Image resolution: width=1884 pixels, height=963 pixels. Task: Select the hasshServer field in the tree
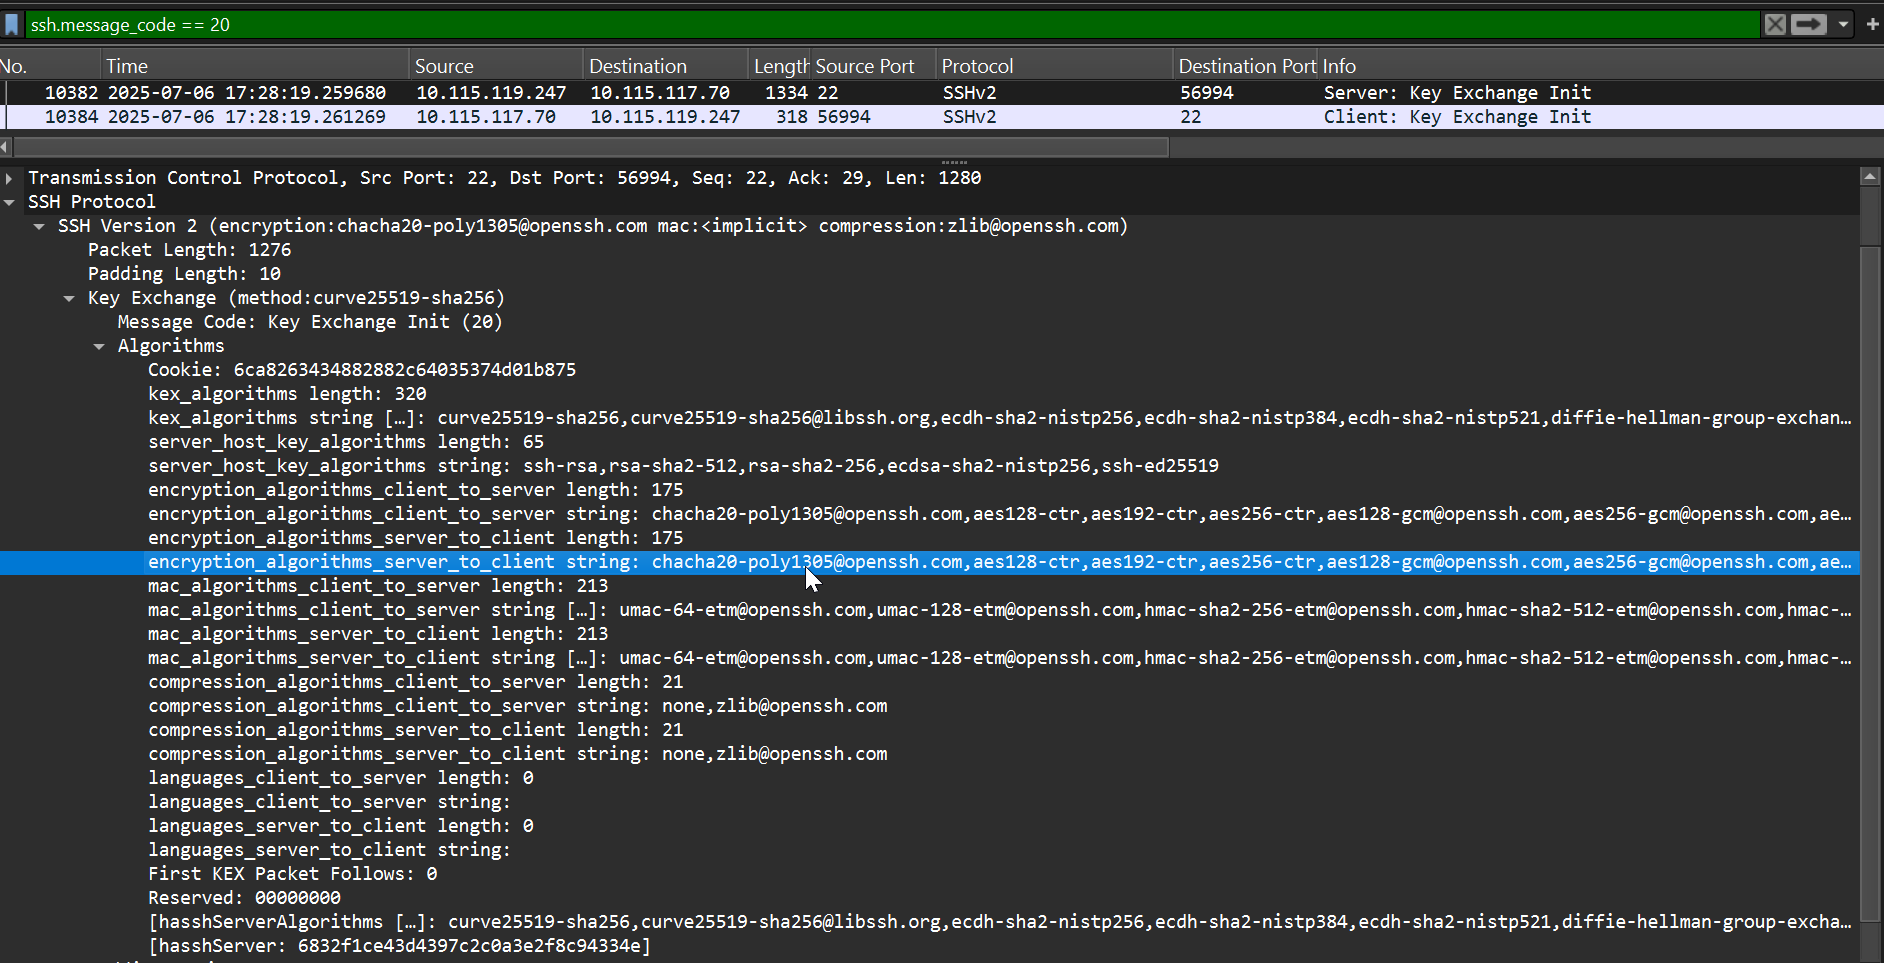pyautogui.click(x=400, y=946)
